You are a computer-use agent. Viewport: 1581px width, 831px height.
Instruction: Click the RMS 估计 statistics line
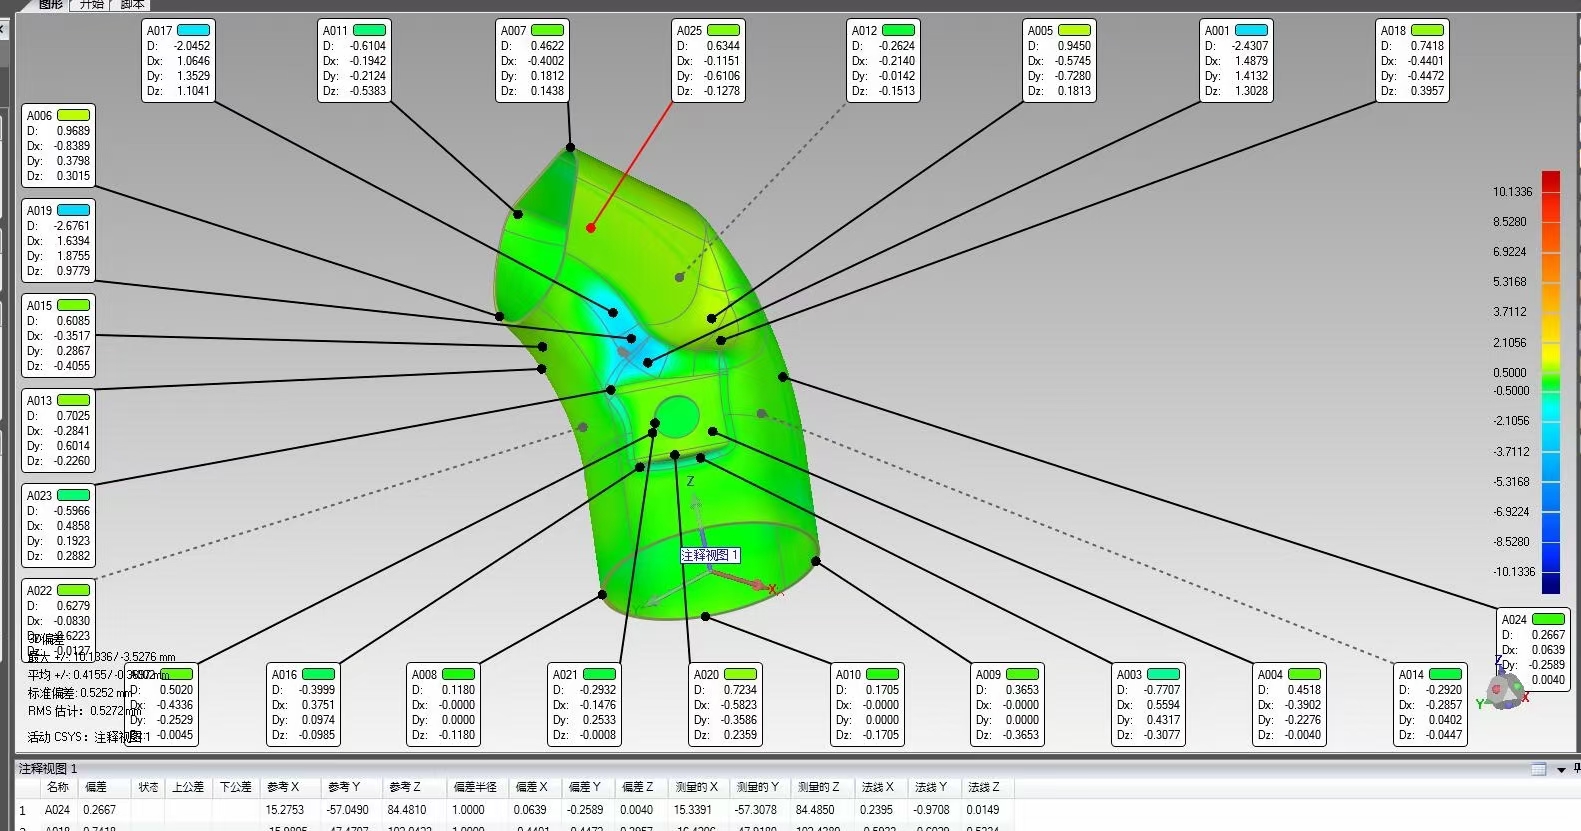[84, 711]
